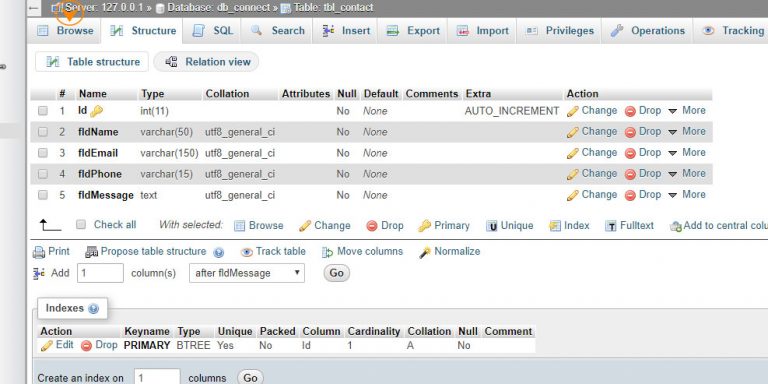Expand More options for Id row
Screen dimensions: 768x384
click(x=687, y=110)
